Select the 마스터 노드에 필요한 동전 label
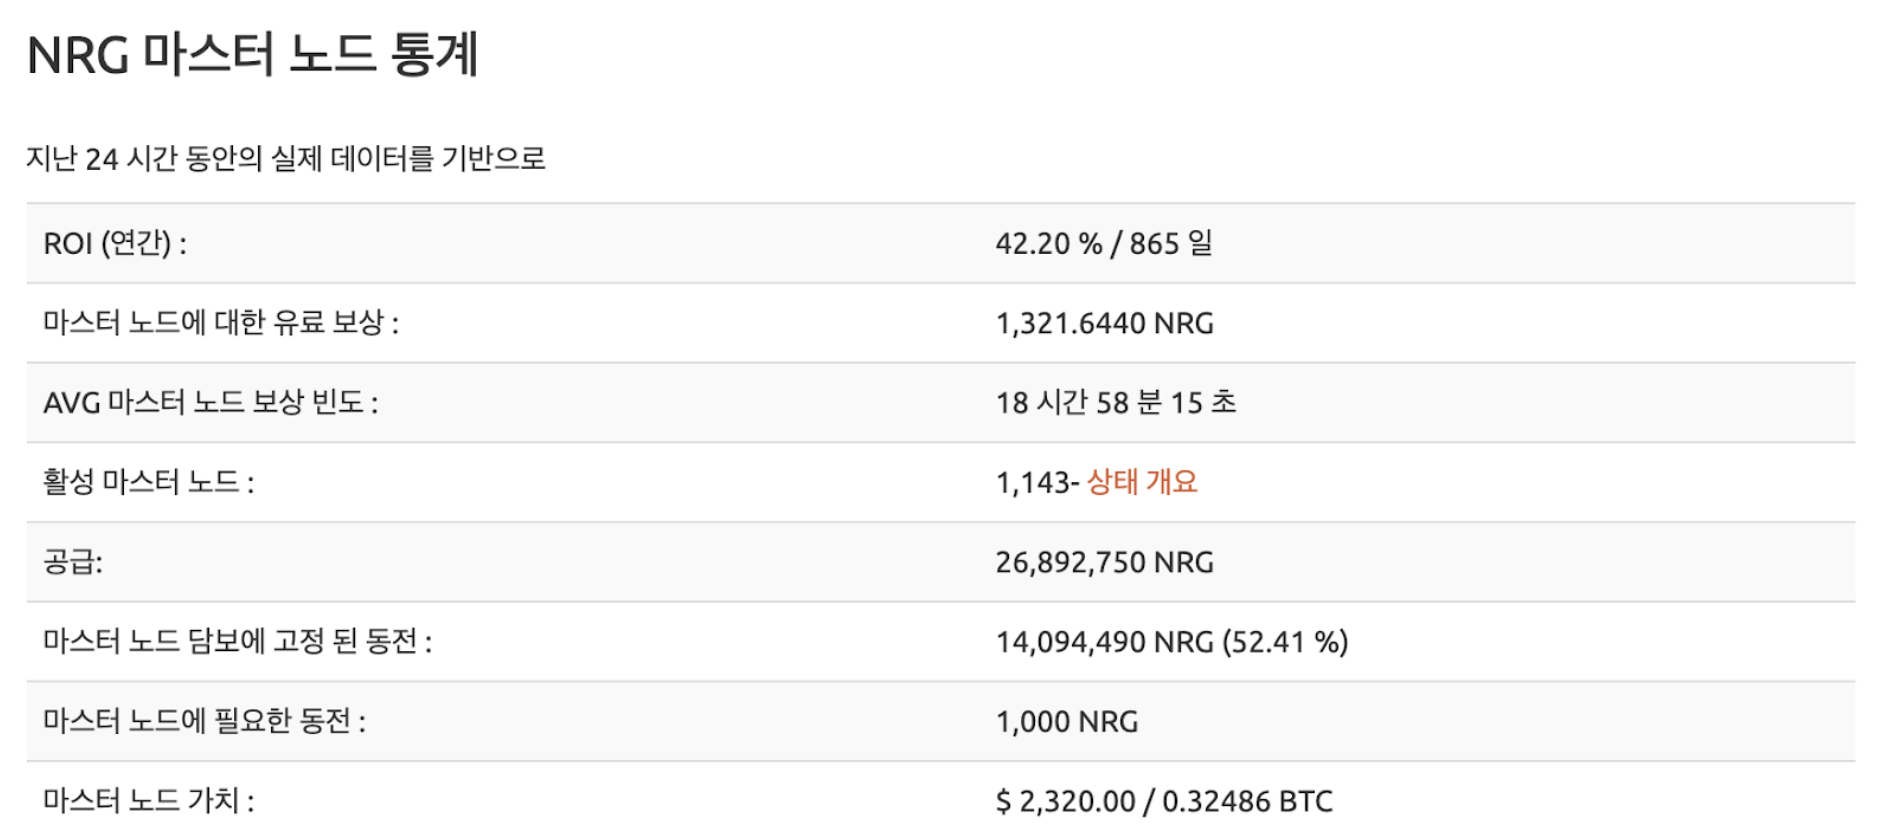 [x=205, y=722]
